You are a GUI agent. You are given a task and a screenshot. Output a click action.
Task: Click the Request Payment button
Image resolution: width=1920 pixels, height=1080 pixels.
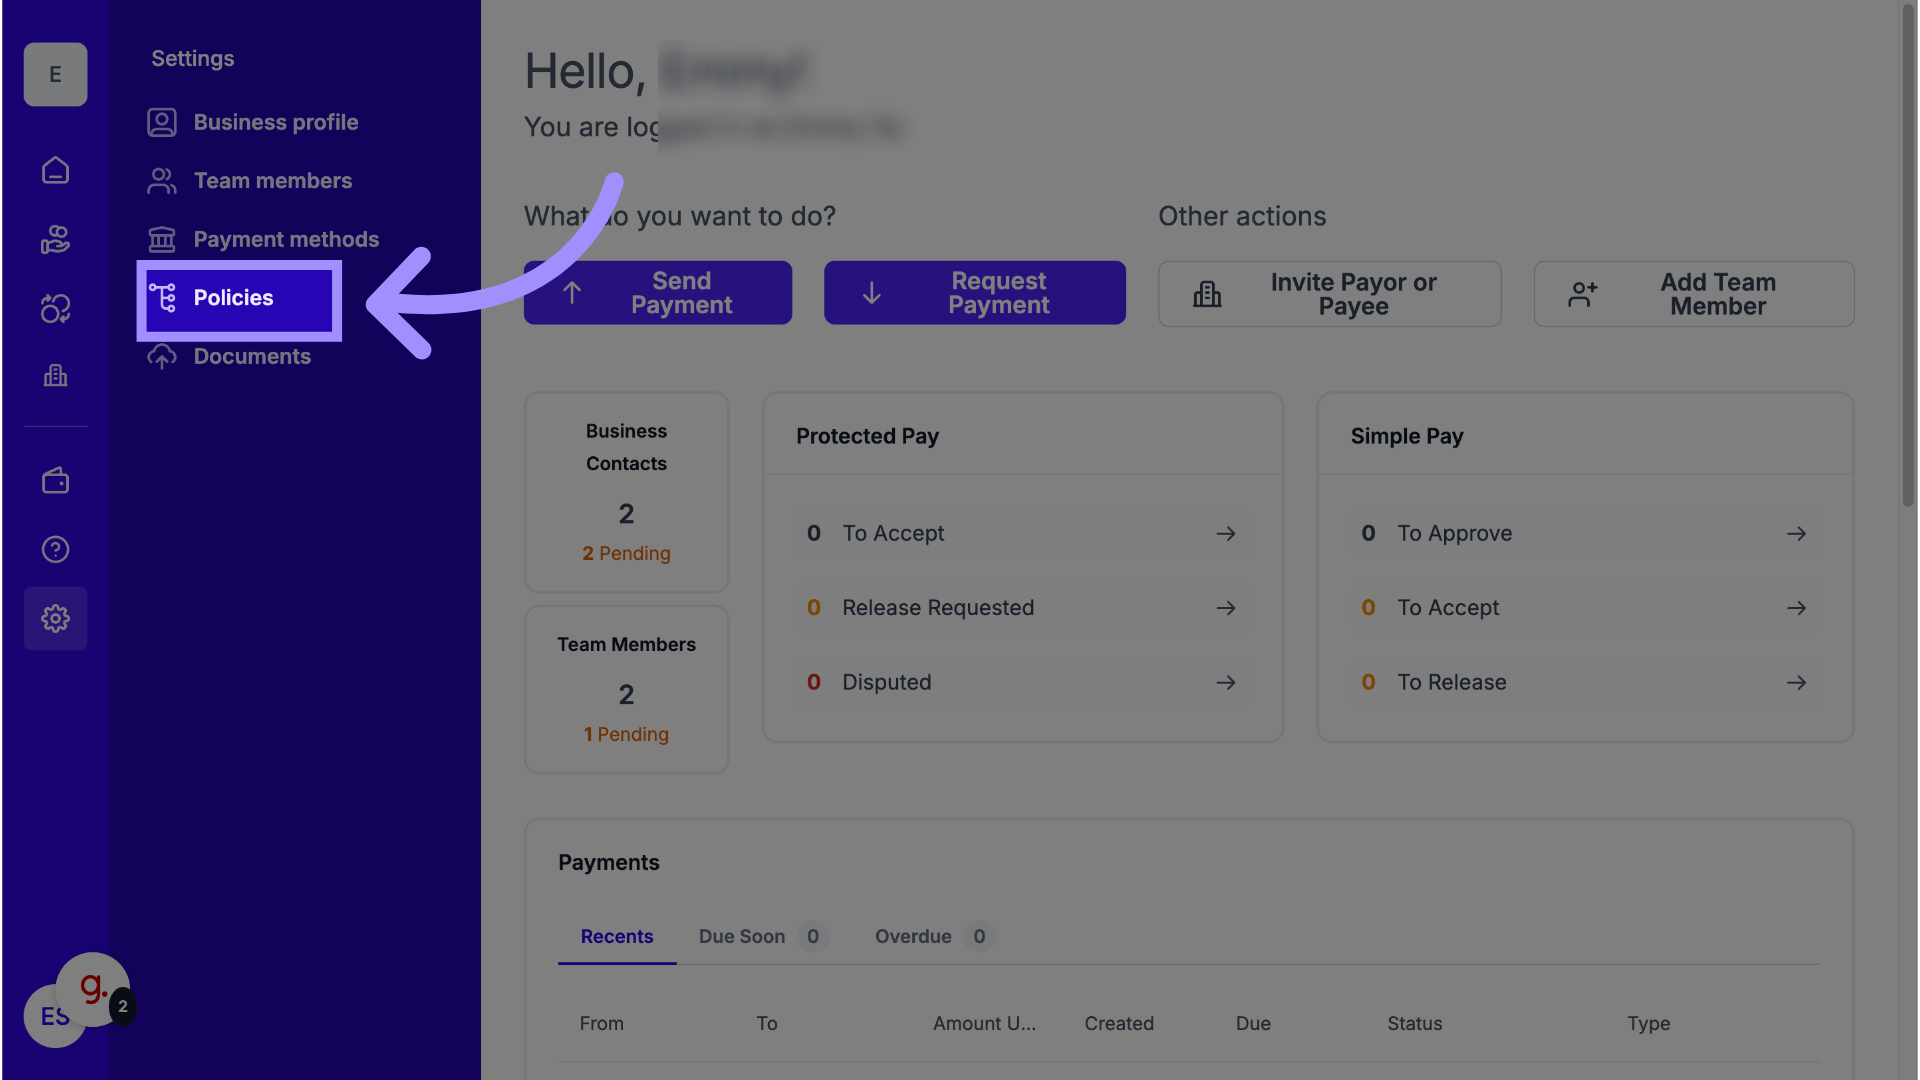point(974,293)
